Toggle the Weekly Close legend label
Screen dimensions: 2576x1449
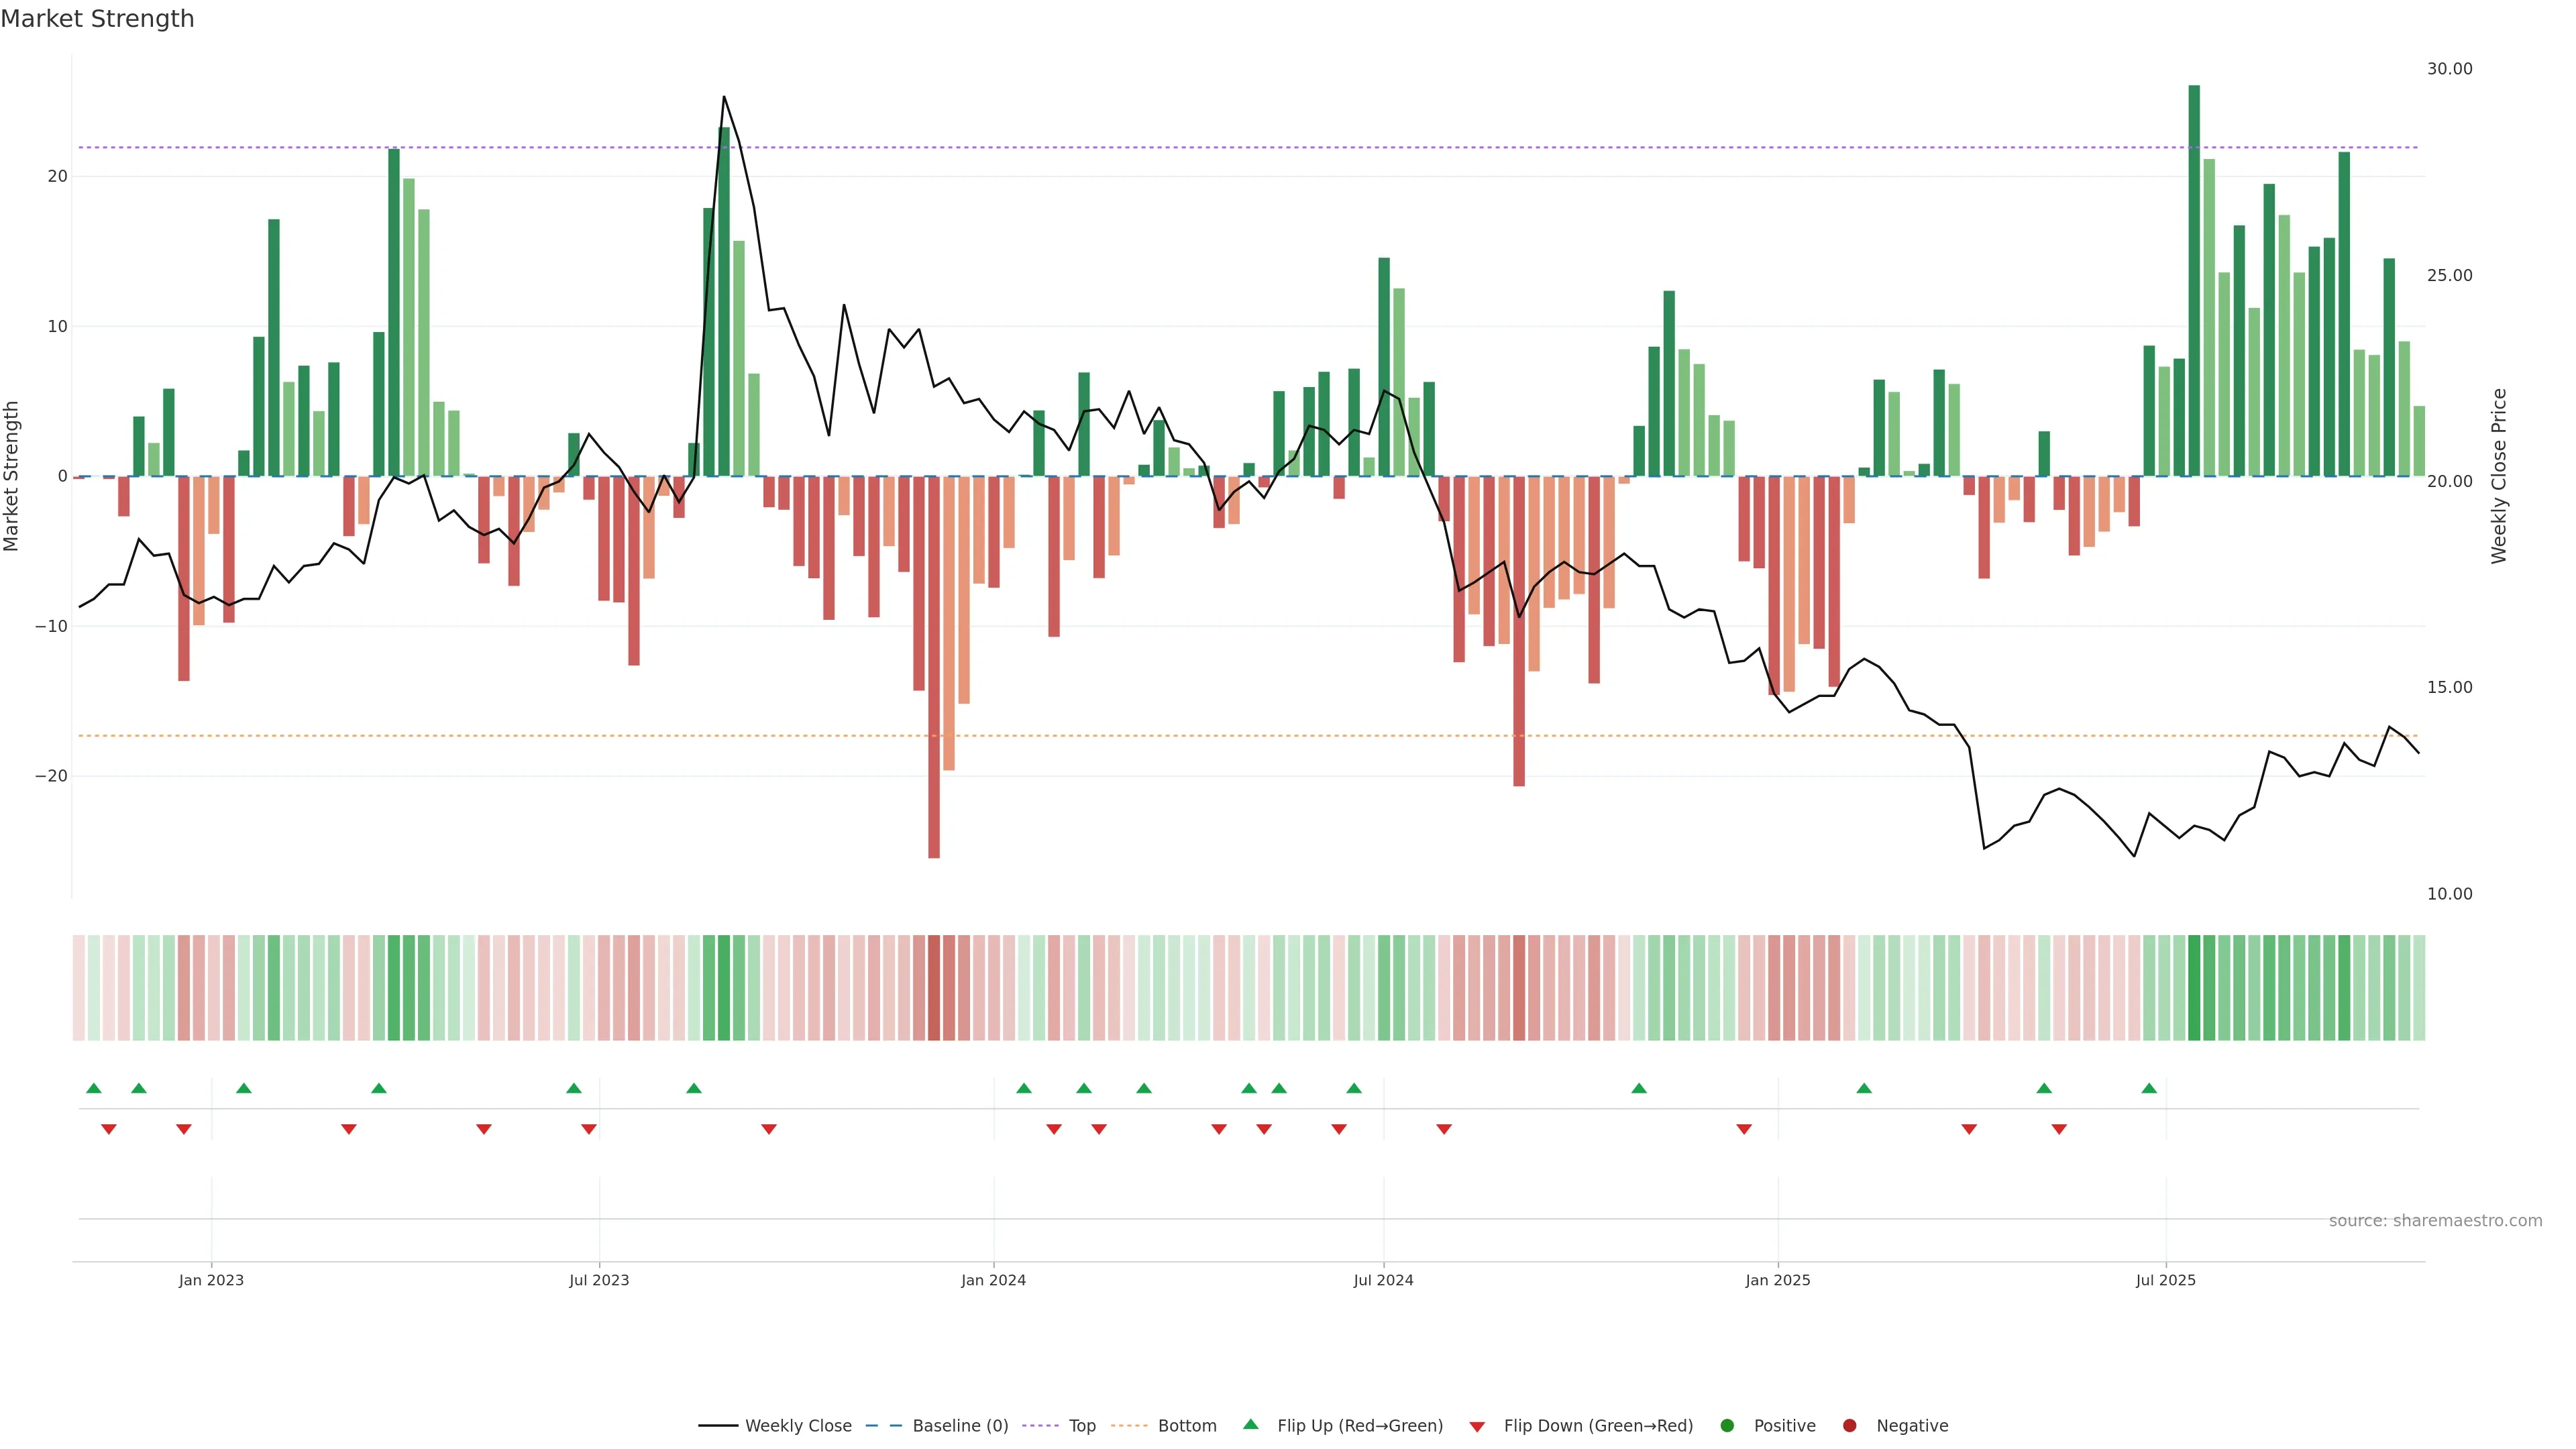(x=798, y=1426)
